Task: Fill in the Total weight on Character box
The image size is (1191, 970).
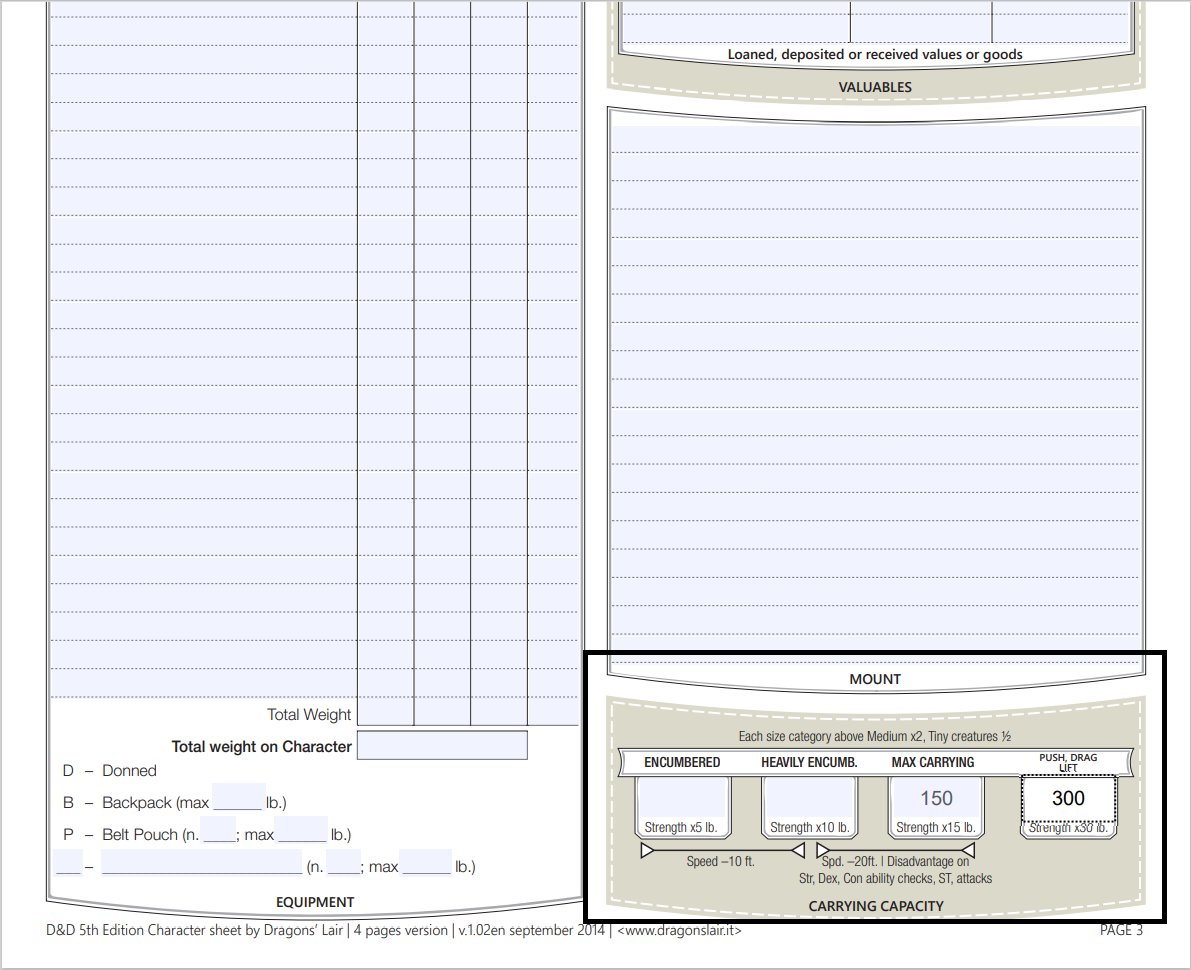Action: (442, 744)
